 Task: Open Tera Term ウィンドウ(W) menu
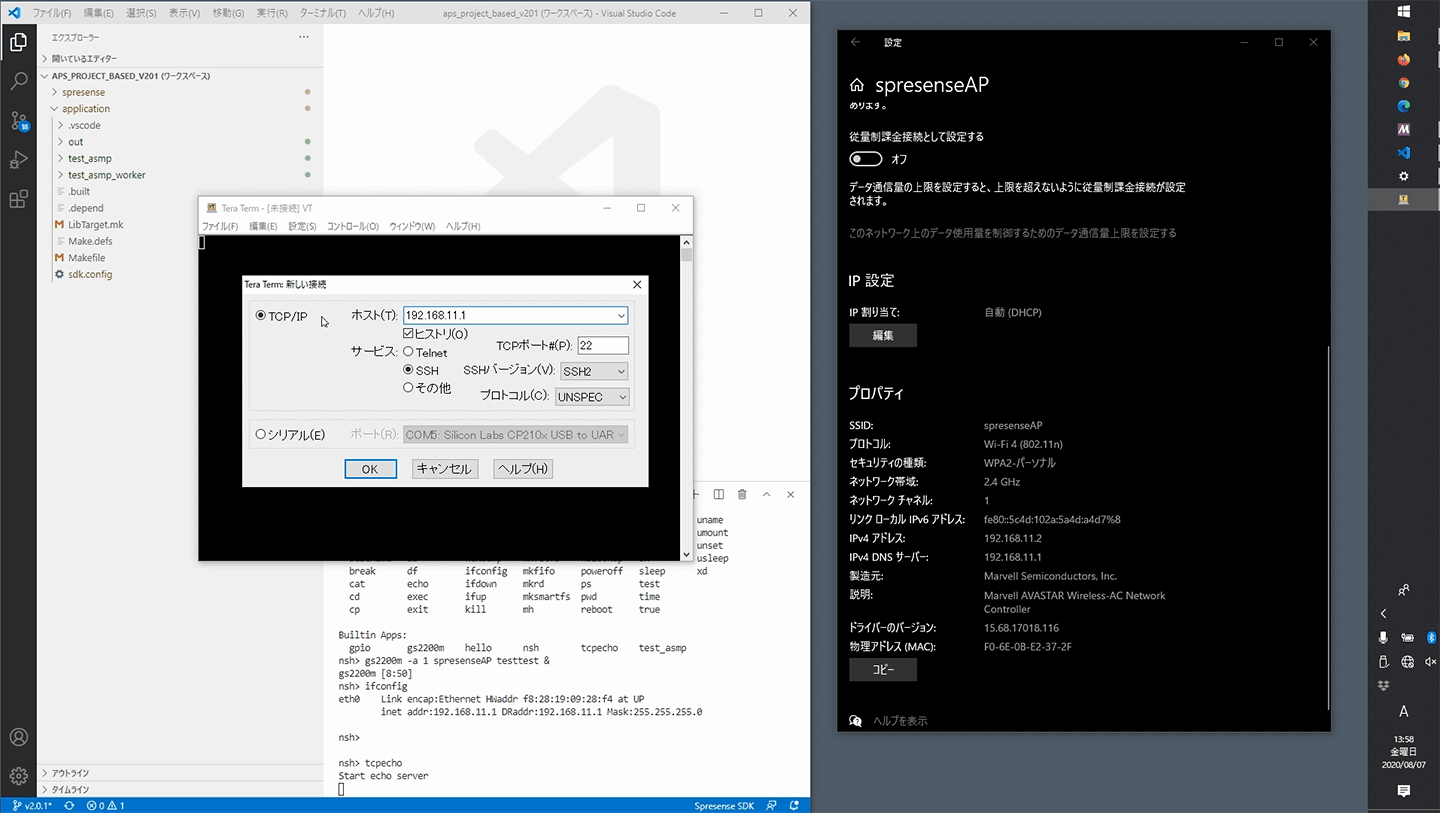[412, 226]
